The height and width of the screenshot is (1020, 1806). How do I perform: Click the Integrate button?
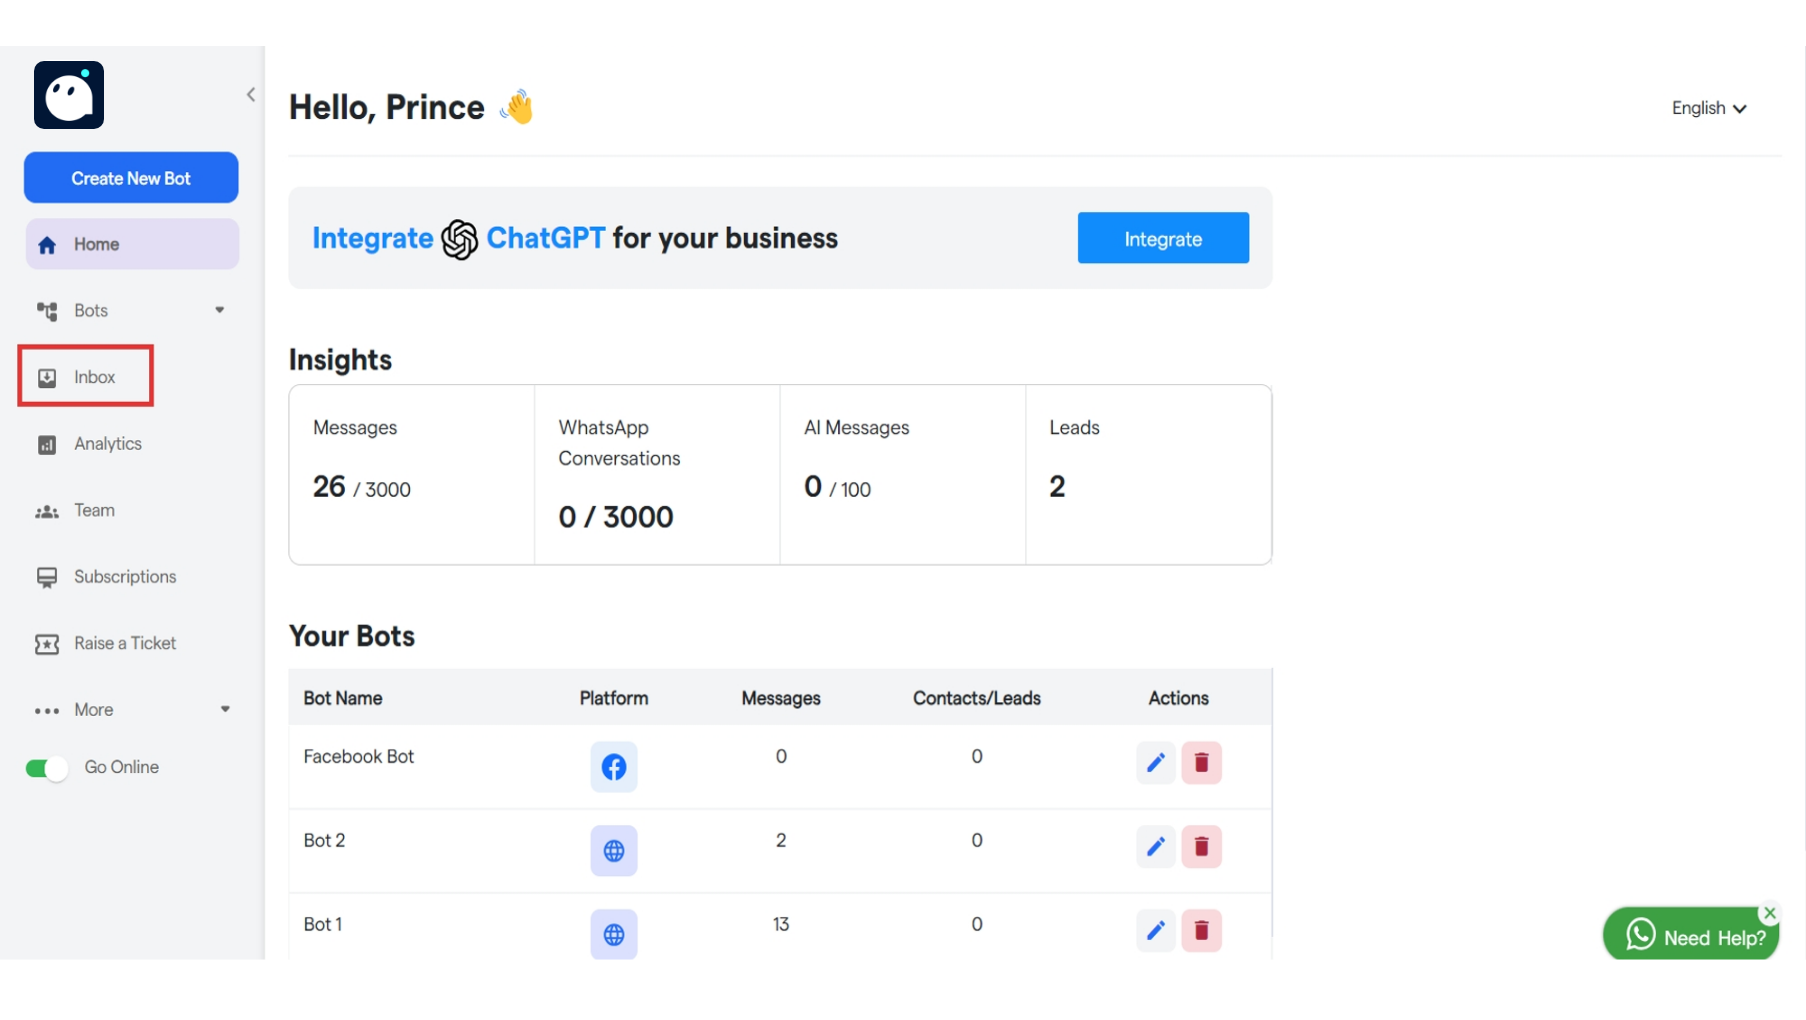[1163, 238]
